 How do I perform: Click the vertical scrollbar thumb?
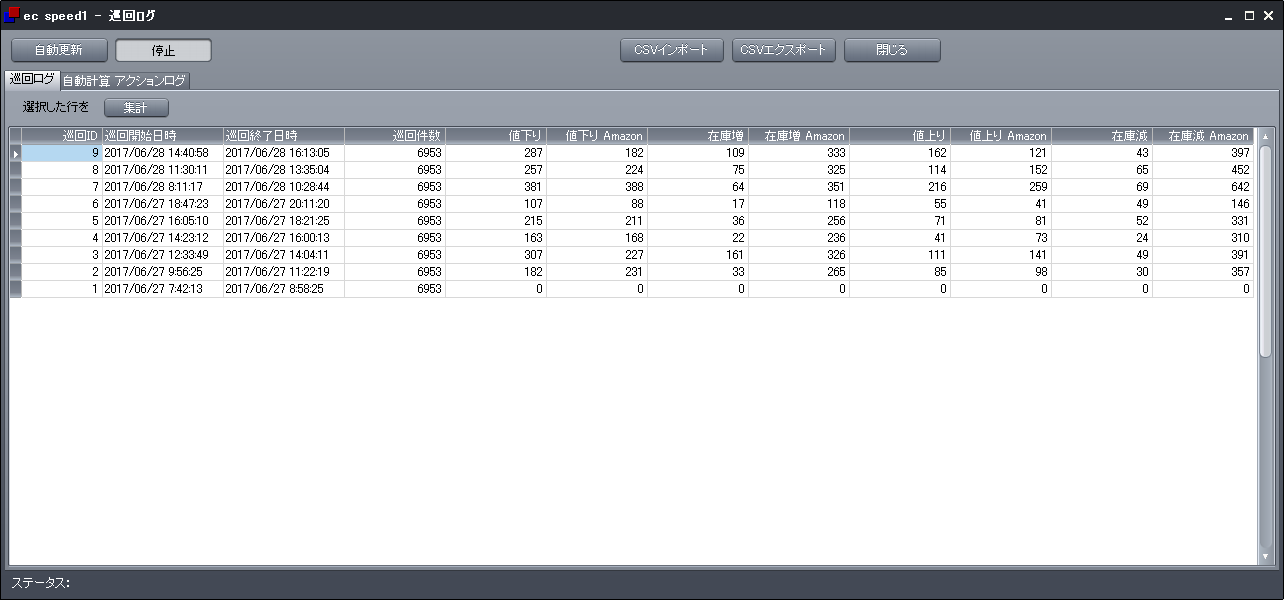(1265, 251)
